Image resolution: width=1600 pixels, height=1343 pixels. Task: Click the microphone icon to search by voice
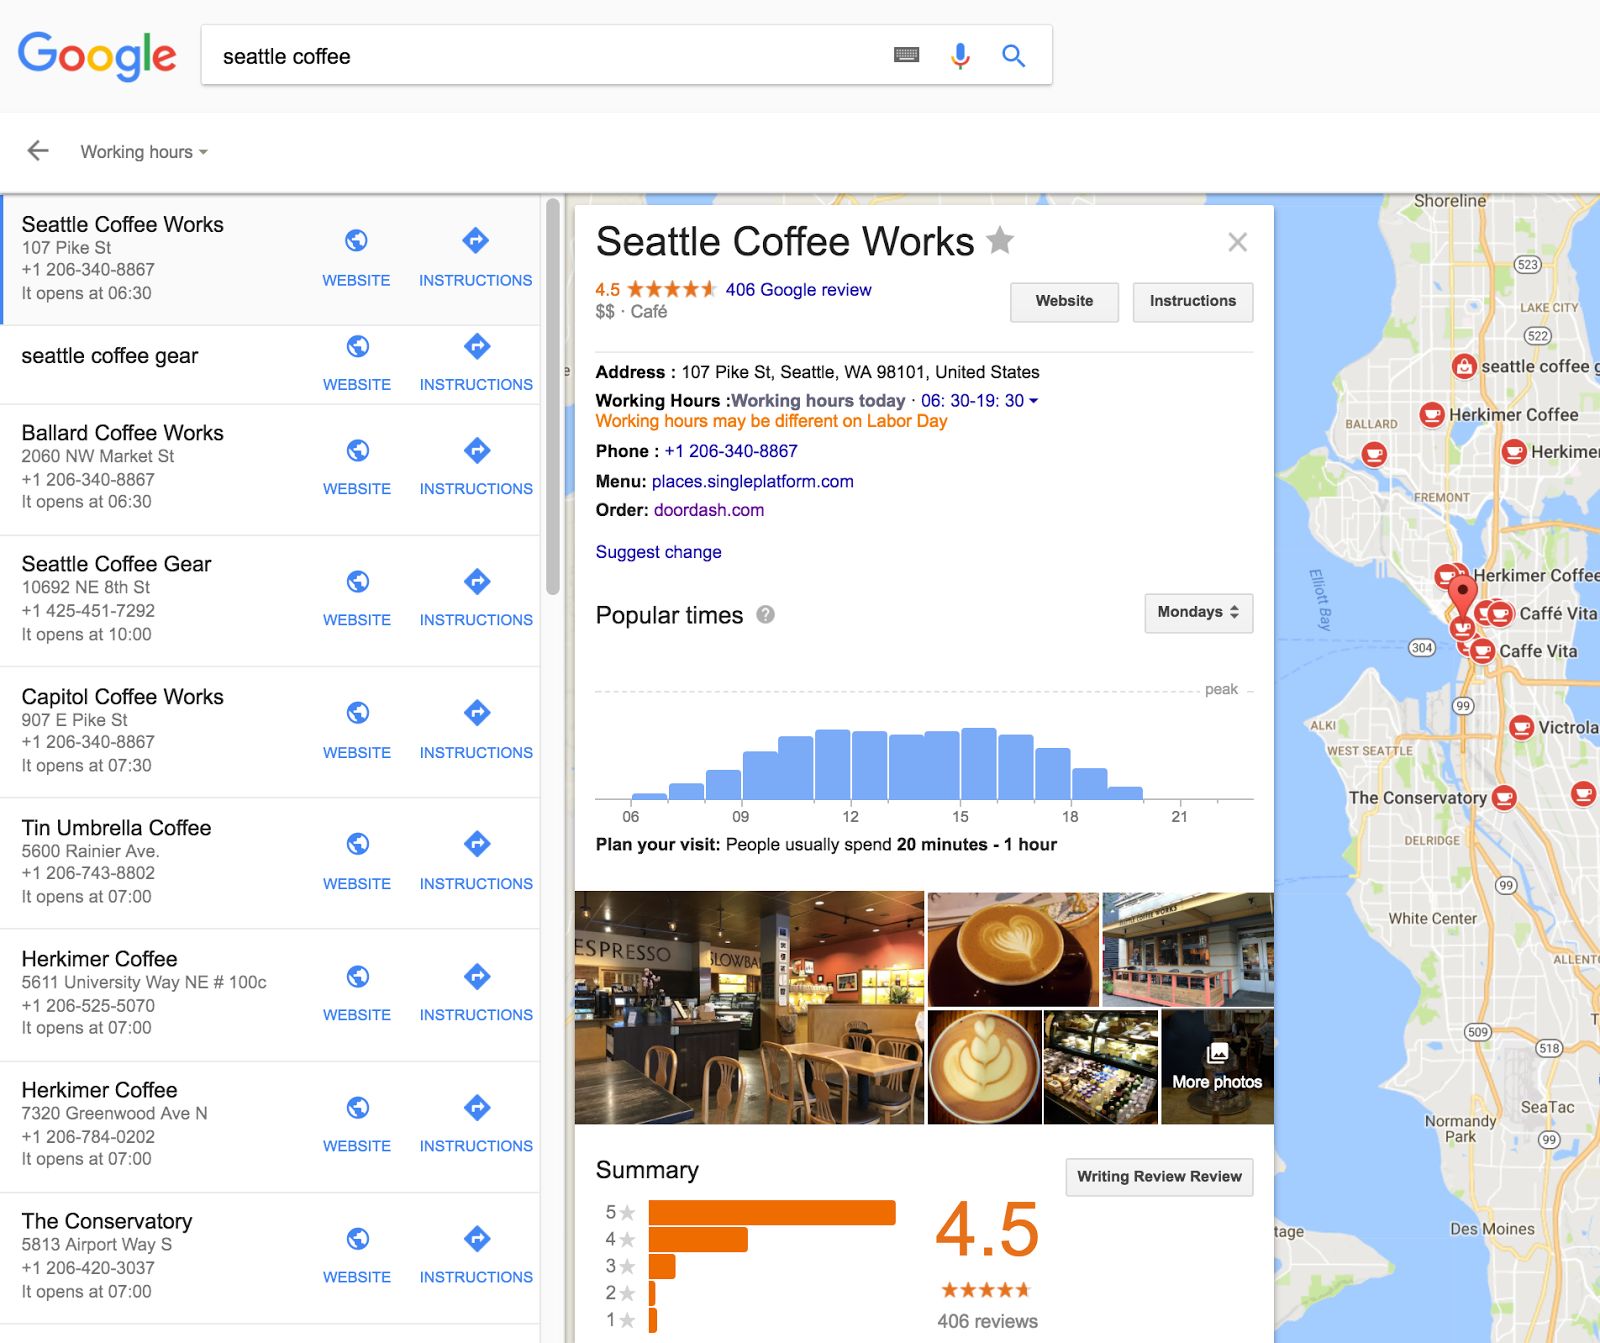959,55
